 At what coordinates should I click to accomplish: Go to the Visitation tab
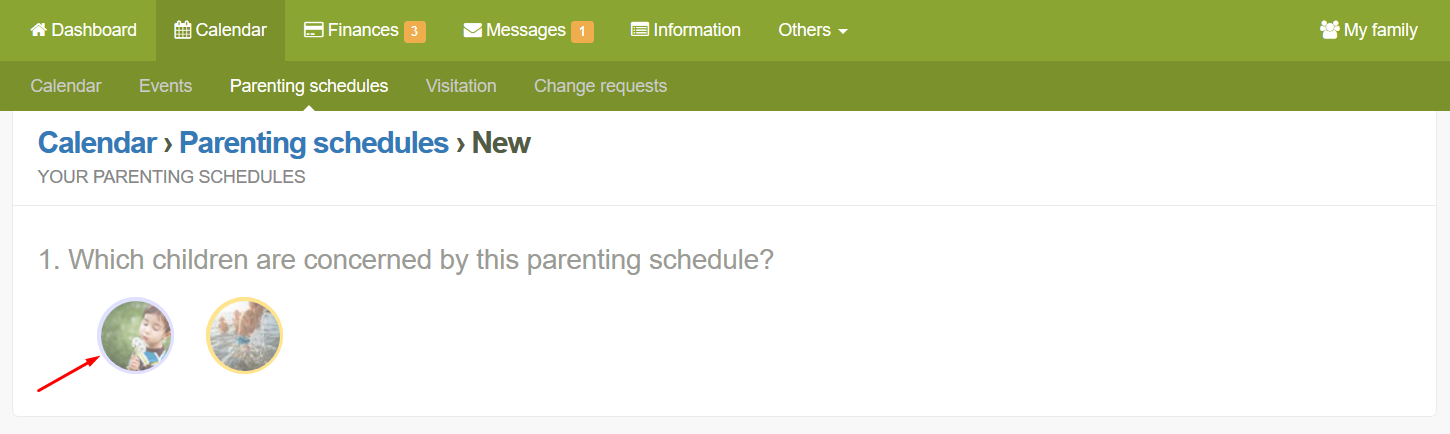[x=461, y=86]
